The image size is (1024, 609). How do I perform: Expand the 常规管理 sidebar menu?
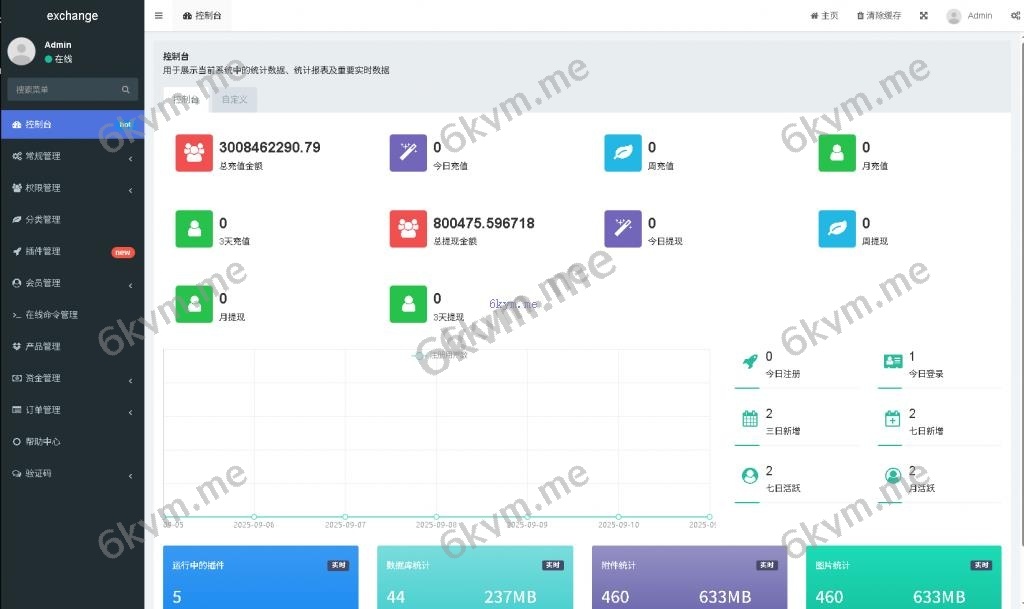click(x=72, y=156)
